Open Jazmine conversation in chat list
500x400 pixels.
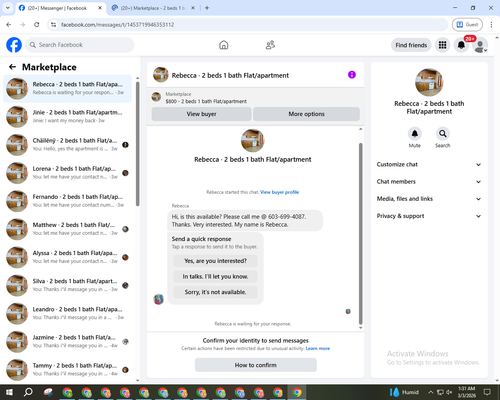(x=67, y=342)
